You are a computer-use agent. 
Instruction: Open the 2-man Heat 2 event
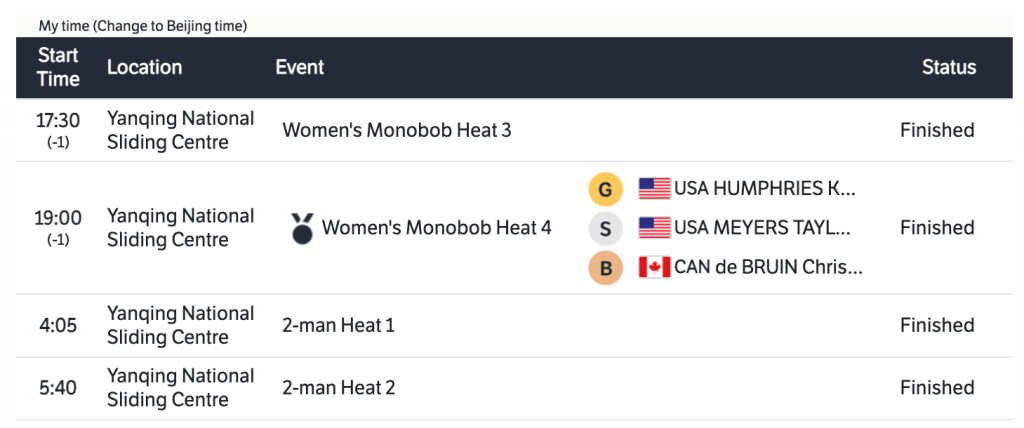tap(338, 387)
